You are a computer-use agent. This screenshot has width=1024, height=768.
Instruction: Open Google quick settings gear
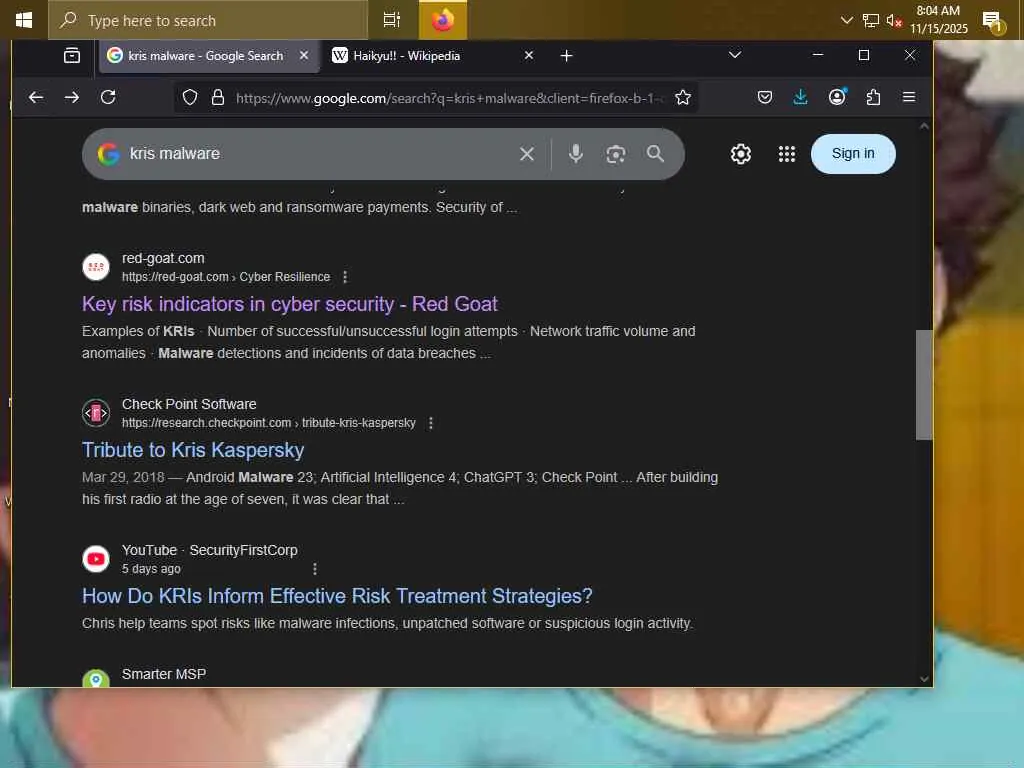[x=741, y=154]
